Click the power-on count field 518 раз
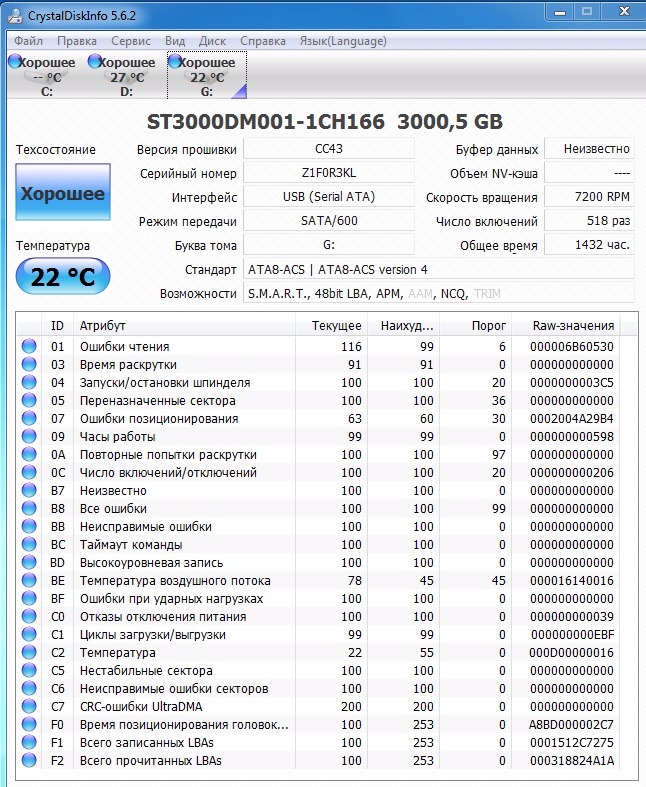This screenshot has width=646, height=787. click(589, 221)
